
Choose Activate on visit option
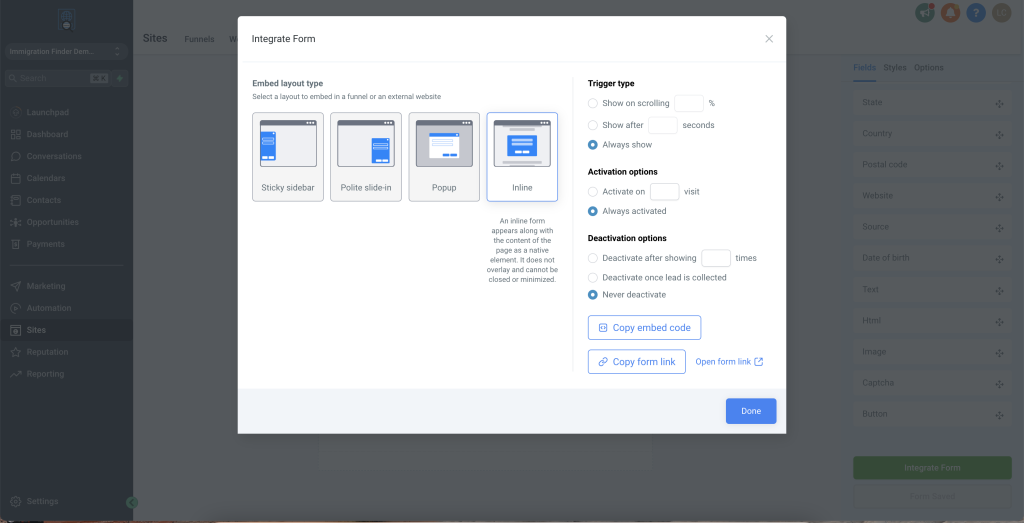click(593, 191)
